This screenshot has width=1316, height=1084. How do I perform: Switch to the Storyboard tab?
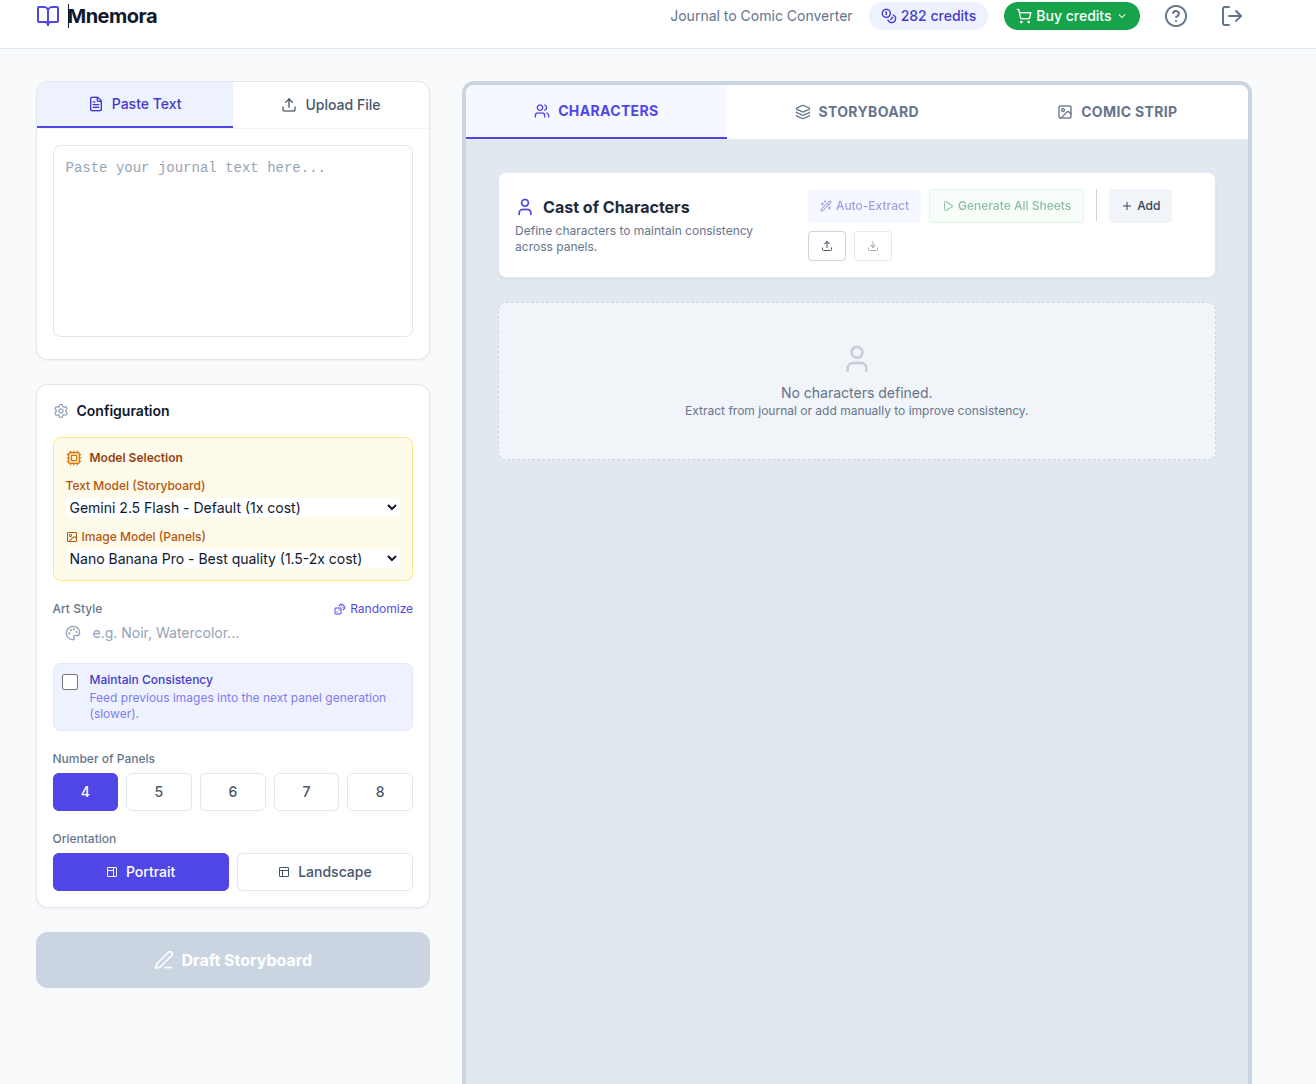[x=857, y=112]
